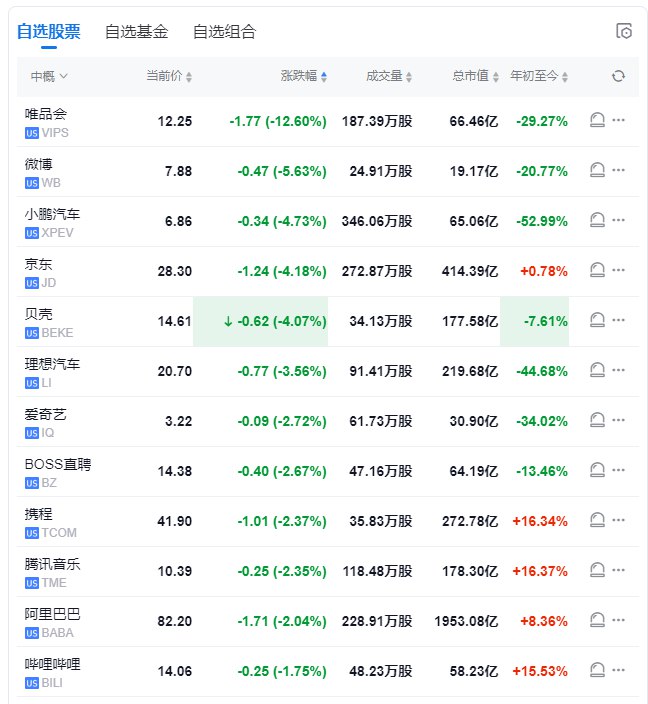
Task: Open more options for 微博 row
Action: pos(618,170)
